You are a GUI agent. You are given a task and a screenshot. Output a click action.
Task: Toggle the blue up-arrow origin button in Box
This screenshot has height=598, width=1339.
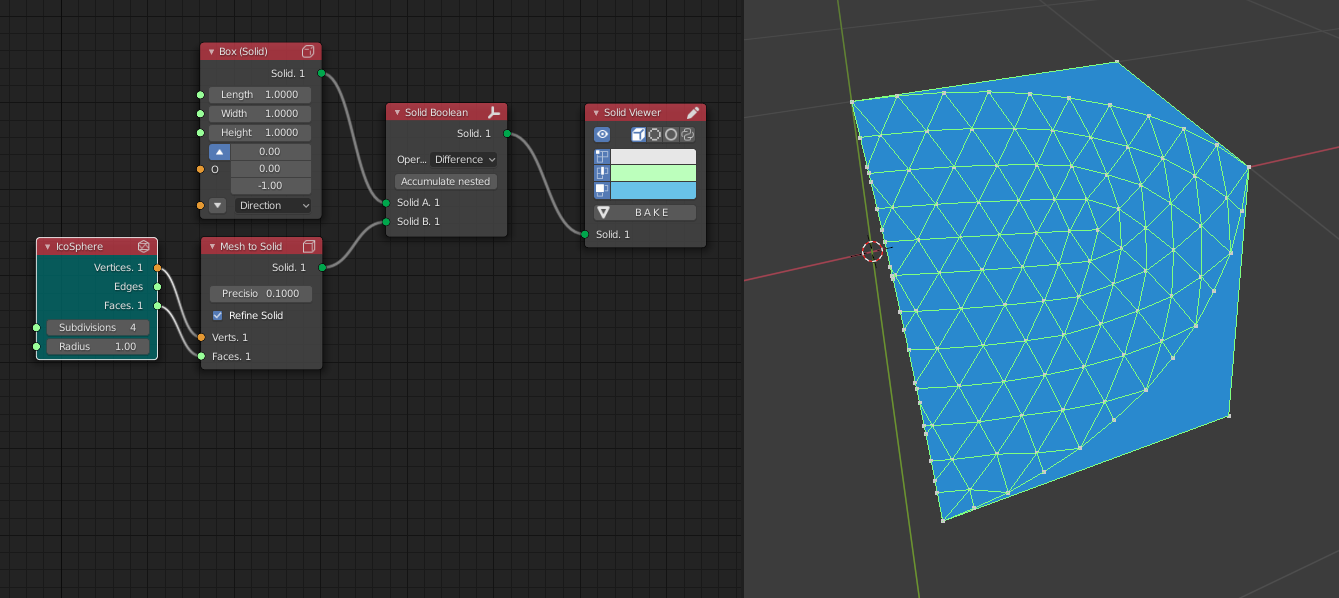[220, 152]
